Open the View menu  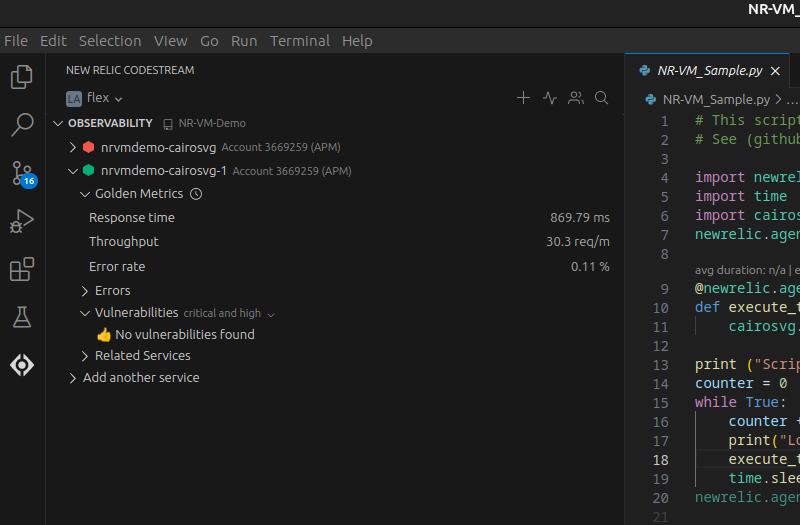pyautogui.click(x=170, y=41)
